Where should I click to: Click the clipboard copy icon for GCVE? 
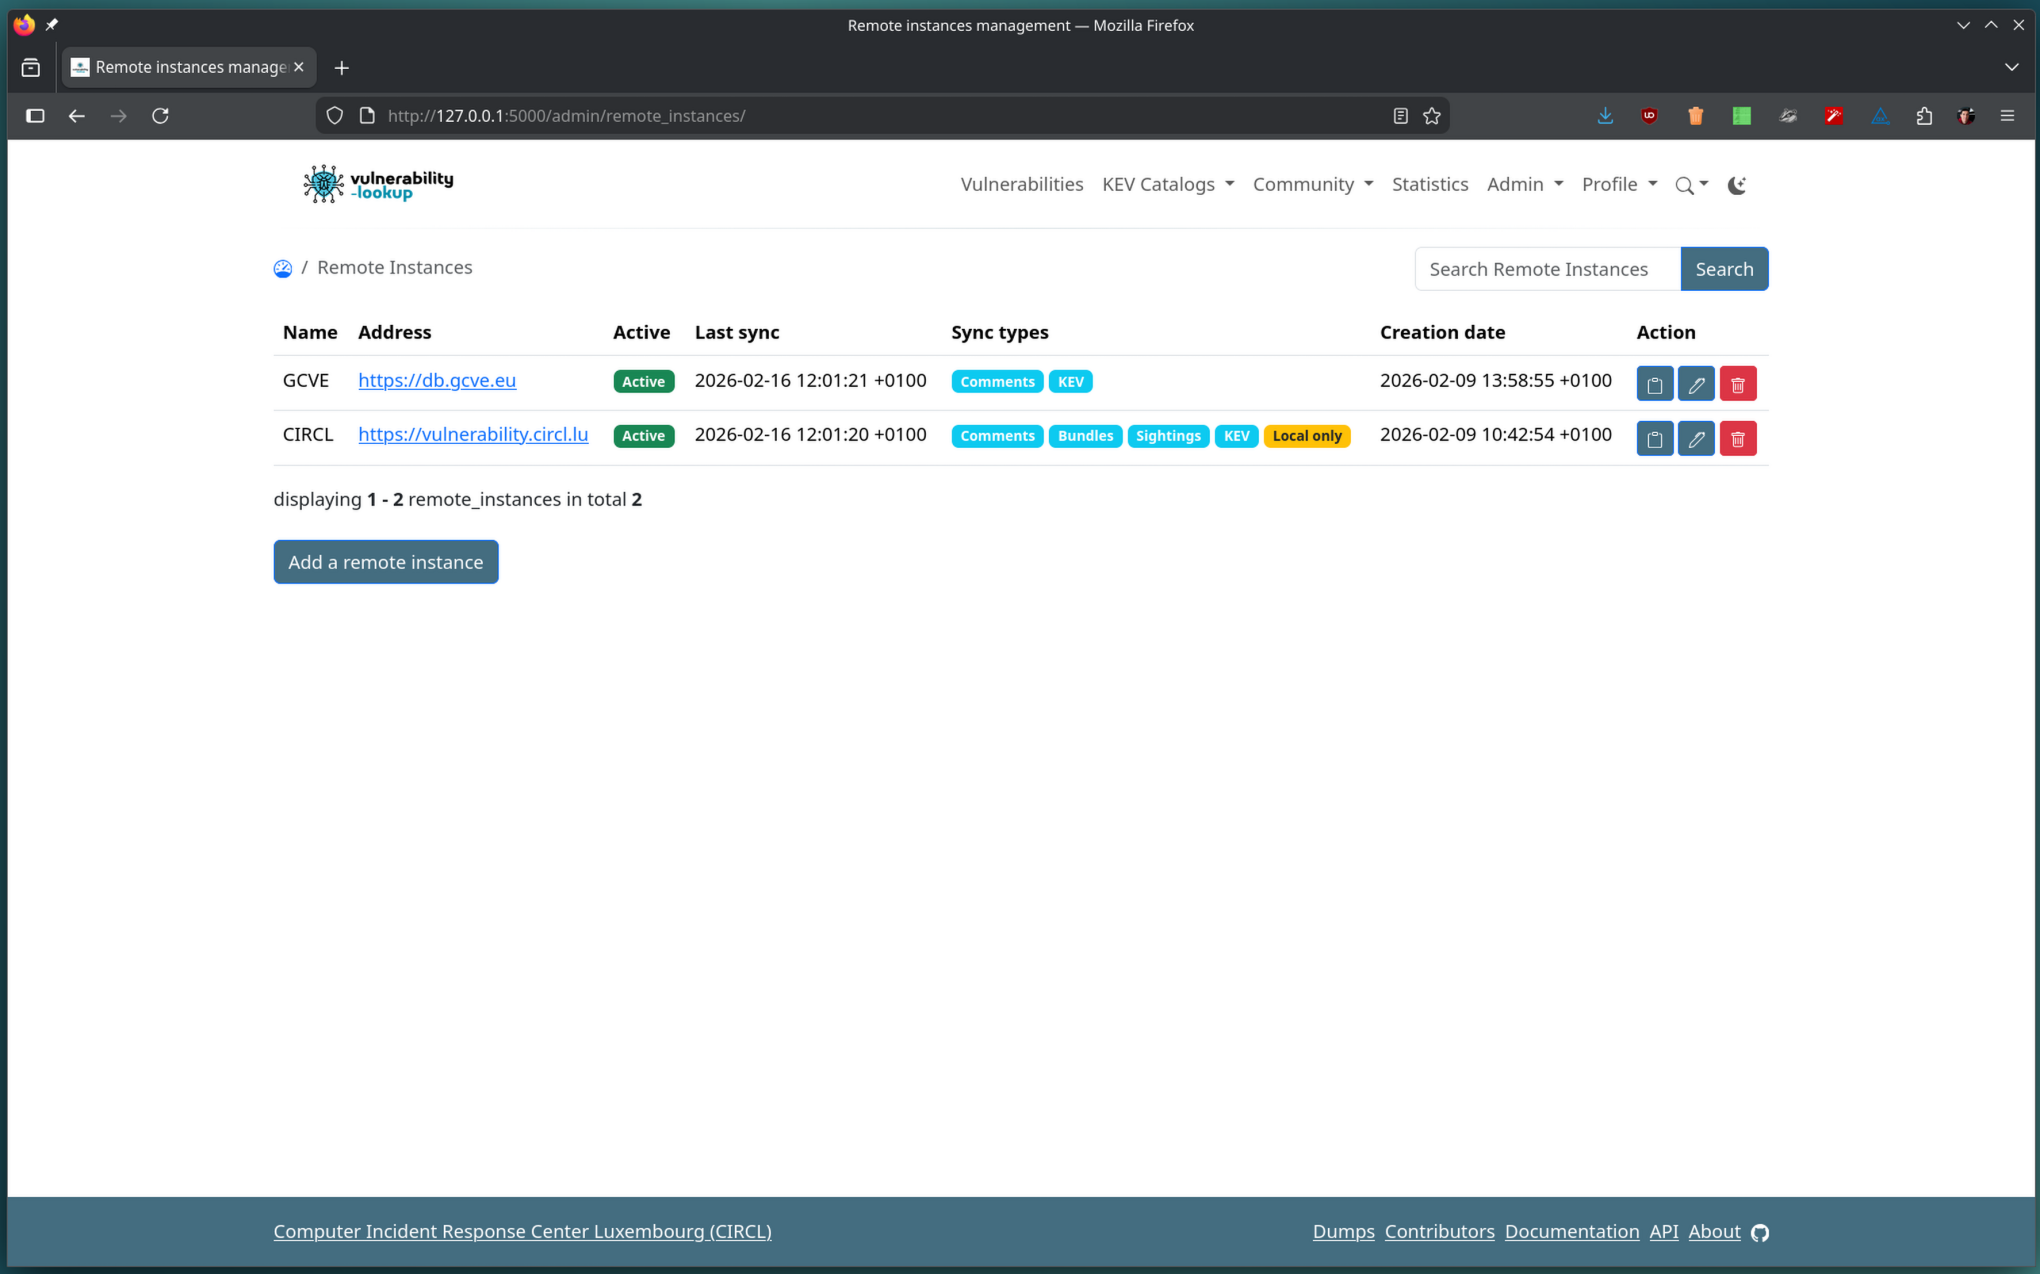[1654, 384]
